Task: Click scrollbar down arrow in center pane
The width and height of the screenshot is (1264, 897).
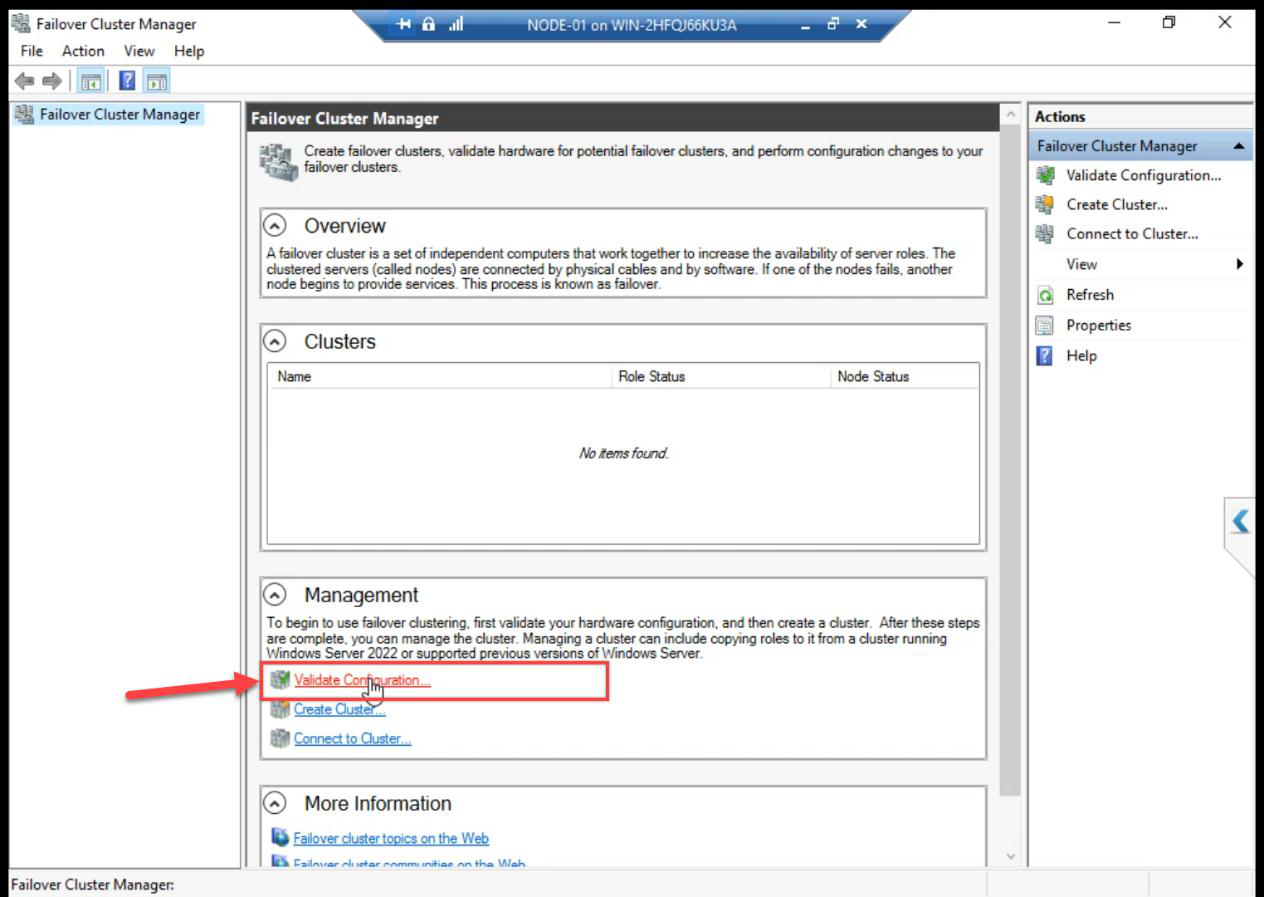Action: [x=1010, y=856]
